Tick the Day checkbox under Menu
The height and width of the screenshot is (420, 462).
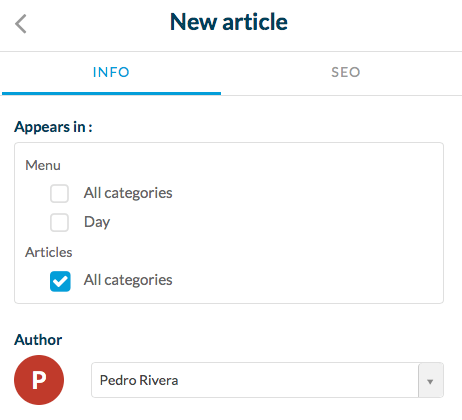coord(59,222)
